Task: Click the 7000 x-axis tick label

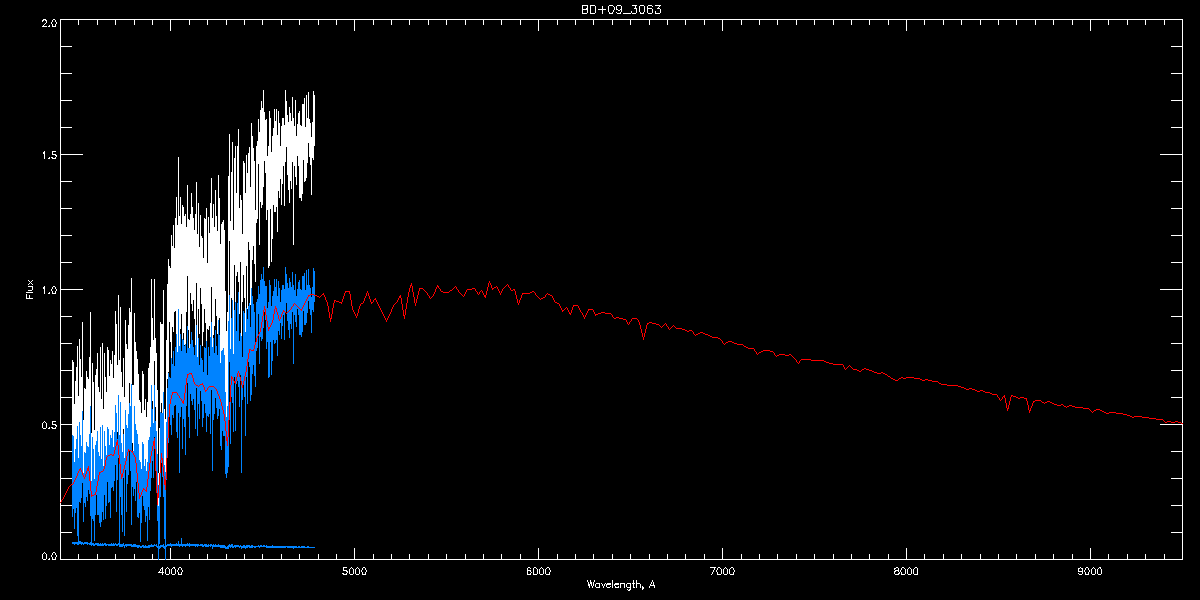Action: 722,572
